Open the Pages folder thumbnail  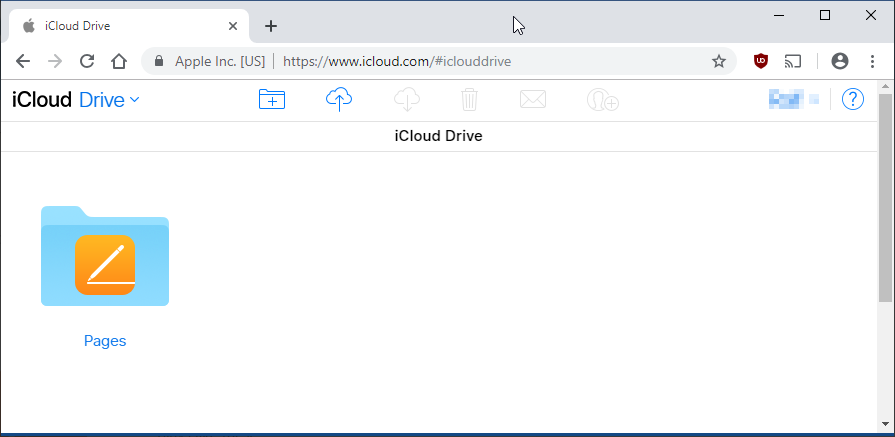pos(105,256)
